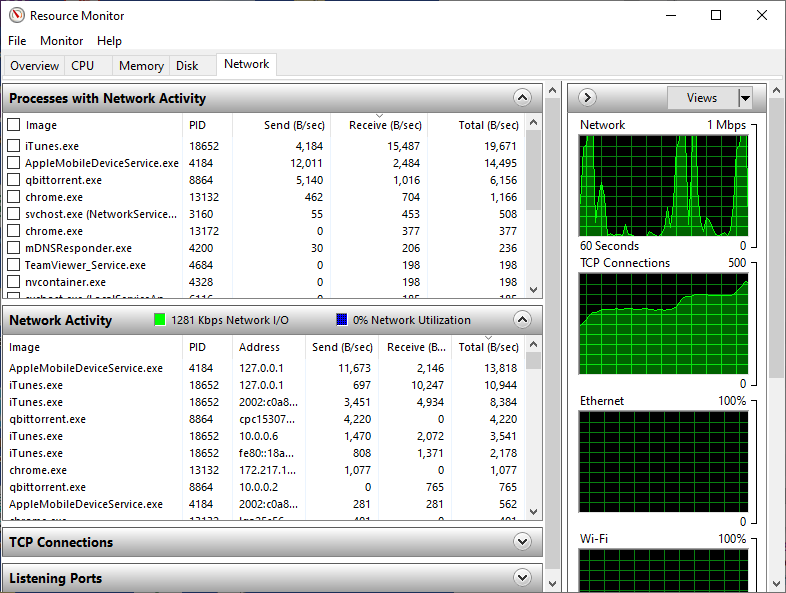Open the Monitor menu
The height and width of the screenshot is (593, 786).
pyautogui.click(x=62, y=41)
